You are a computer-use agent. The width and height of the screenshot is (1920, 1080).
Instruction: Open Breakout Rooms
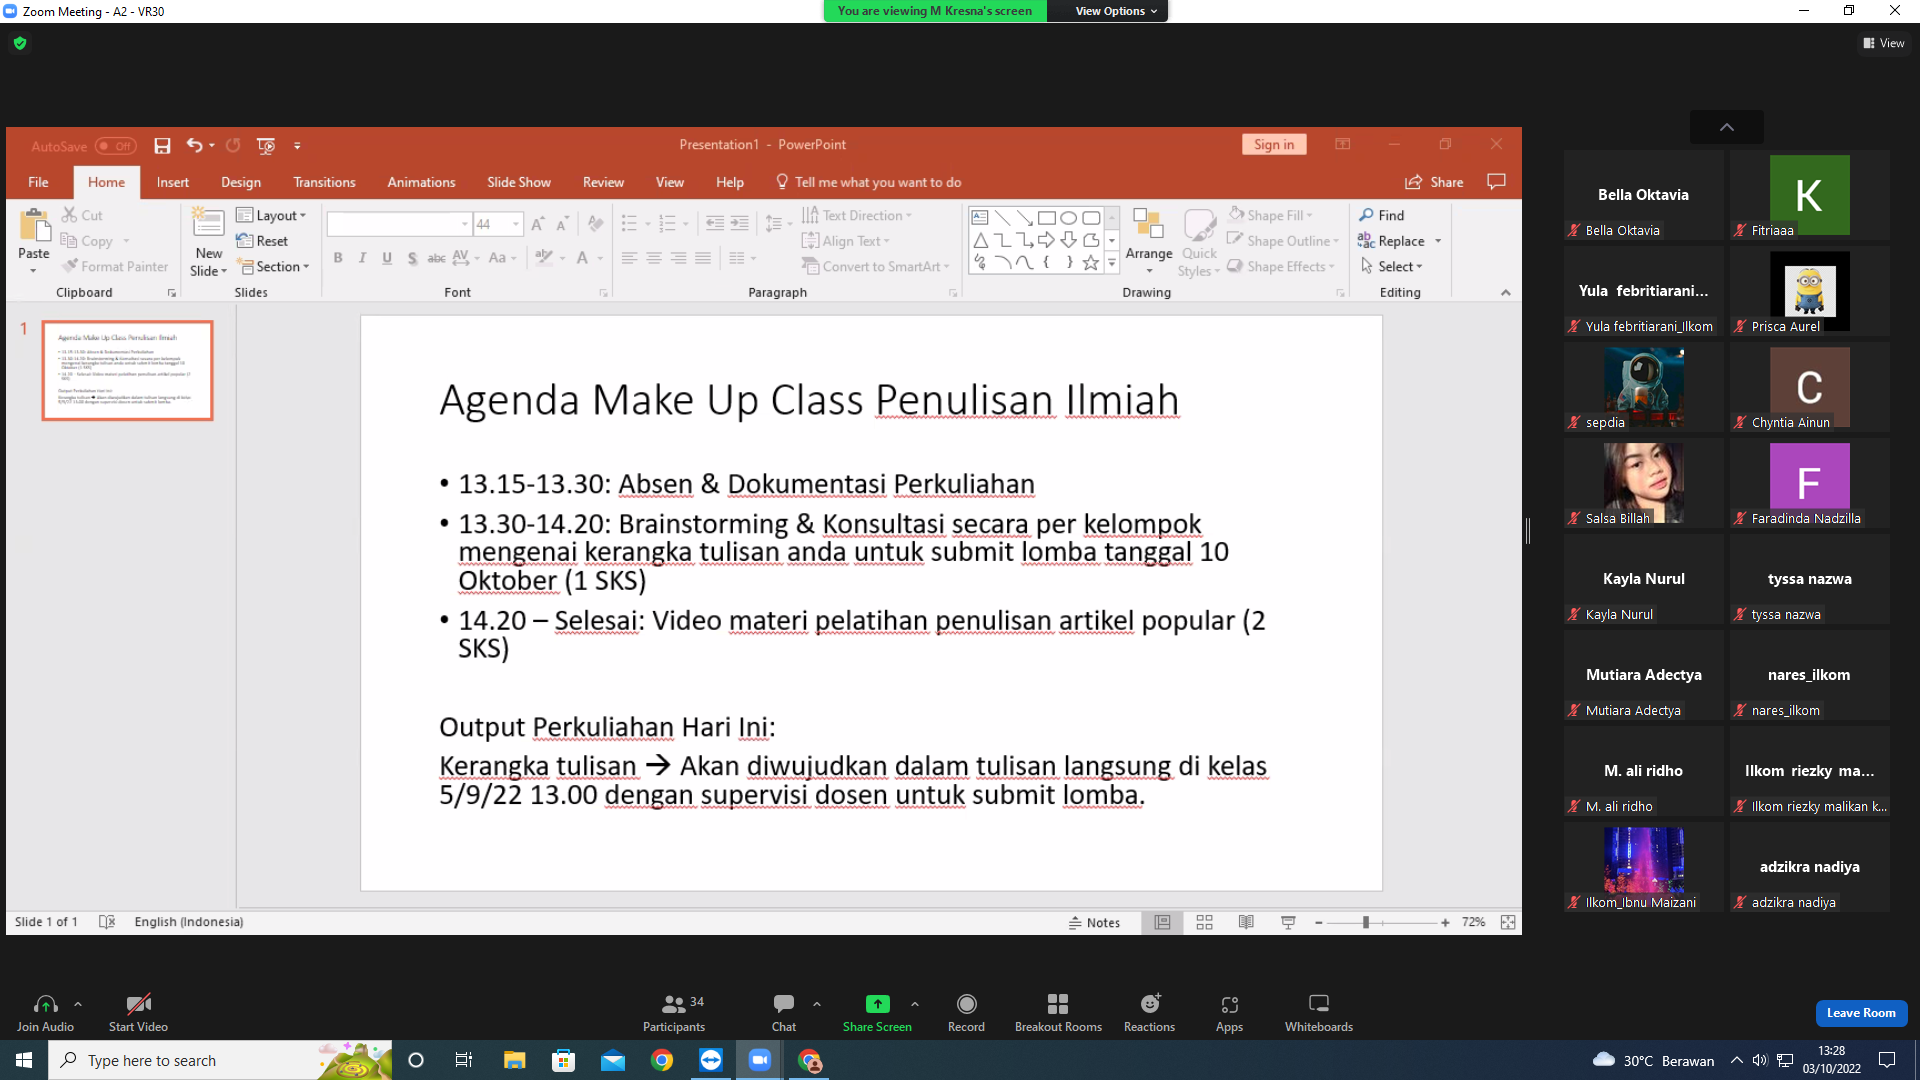1058,1012
